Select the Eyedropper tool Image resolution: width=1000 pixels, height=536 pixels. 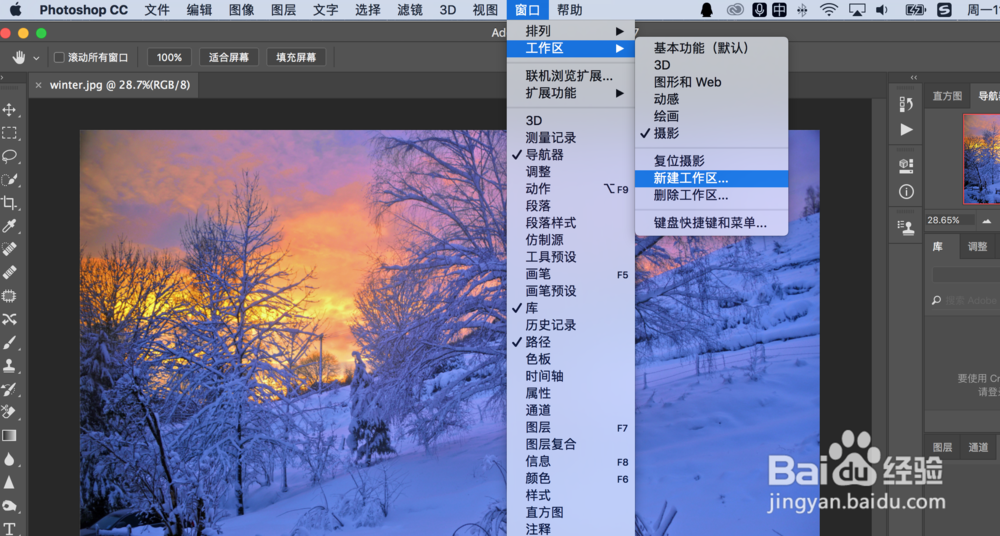coord(9,226)
